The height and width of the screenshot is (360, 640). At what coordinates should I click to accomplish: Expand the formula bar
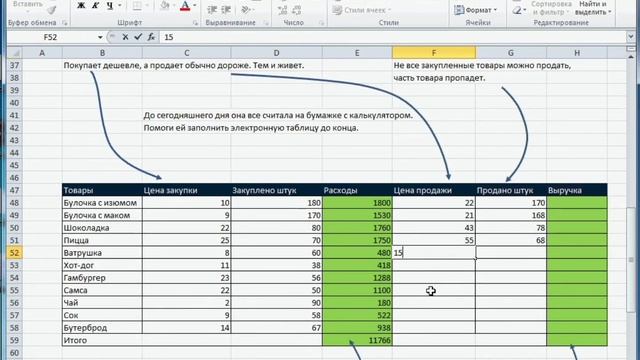pos(631,37)
